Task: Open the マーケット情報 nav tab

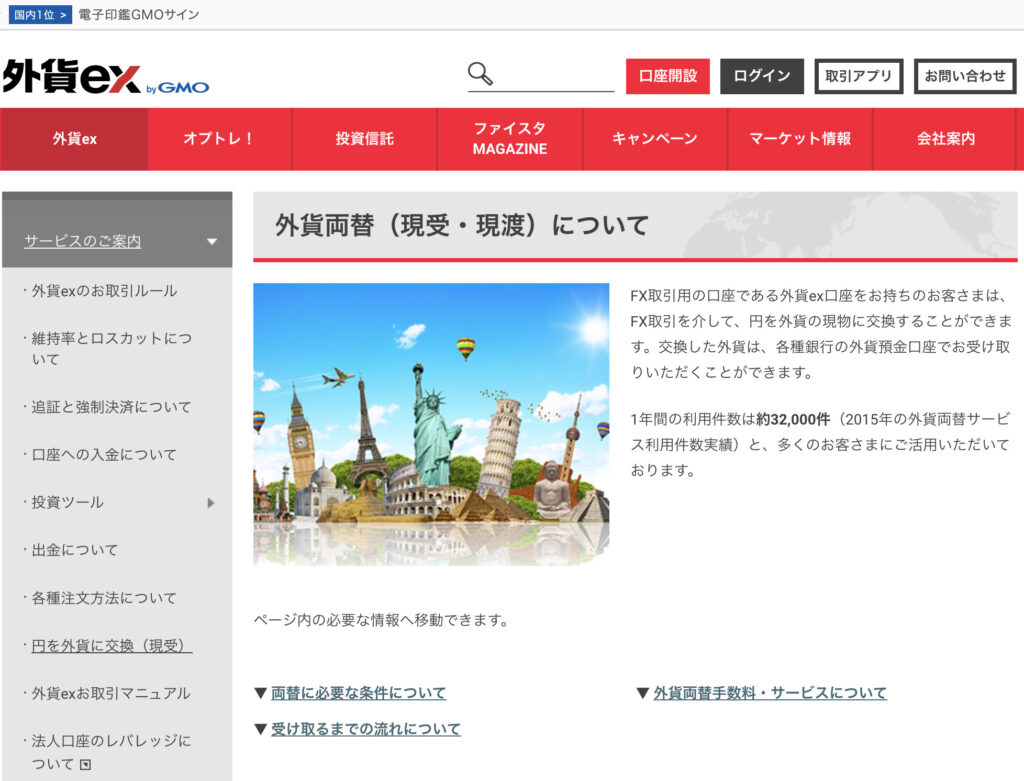Action: pyautogui.click(x=800, y=139)
